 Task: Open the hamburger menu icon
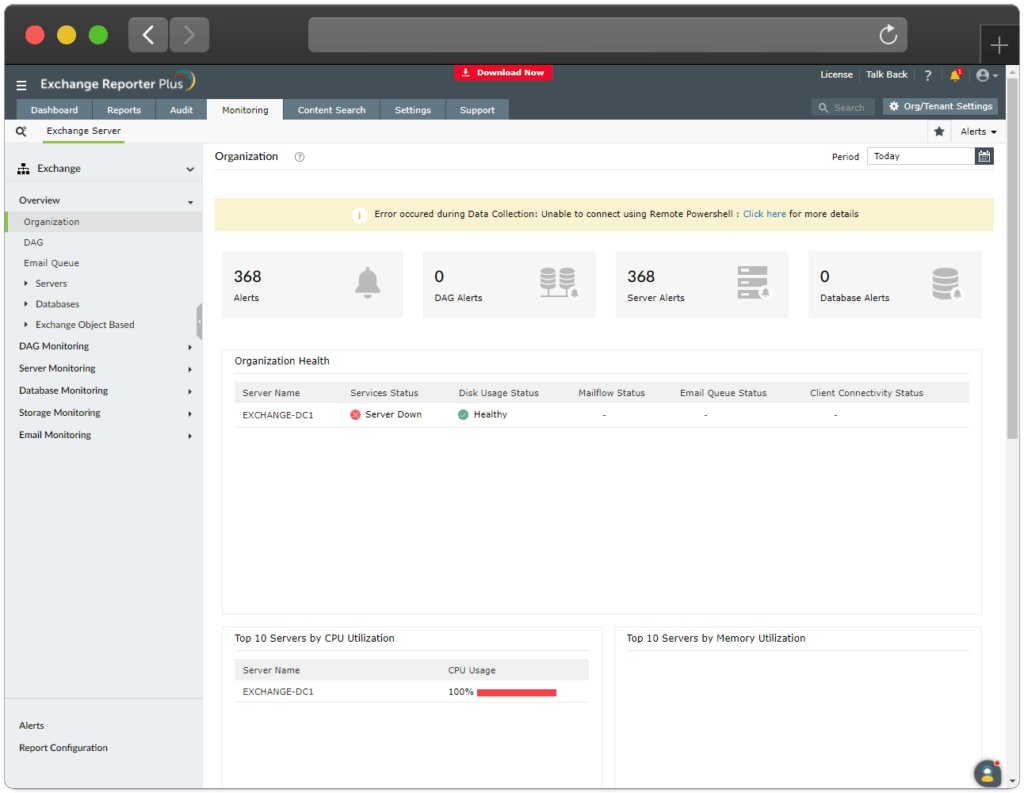[22, 85]
